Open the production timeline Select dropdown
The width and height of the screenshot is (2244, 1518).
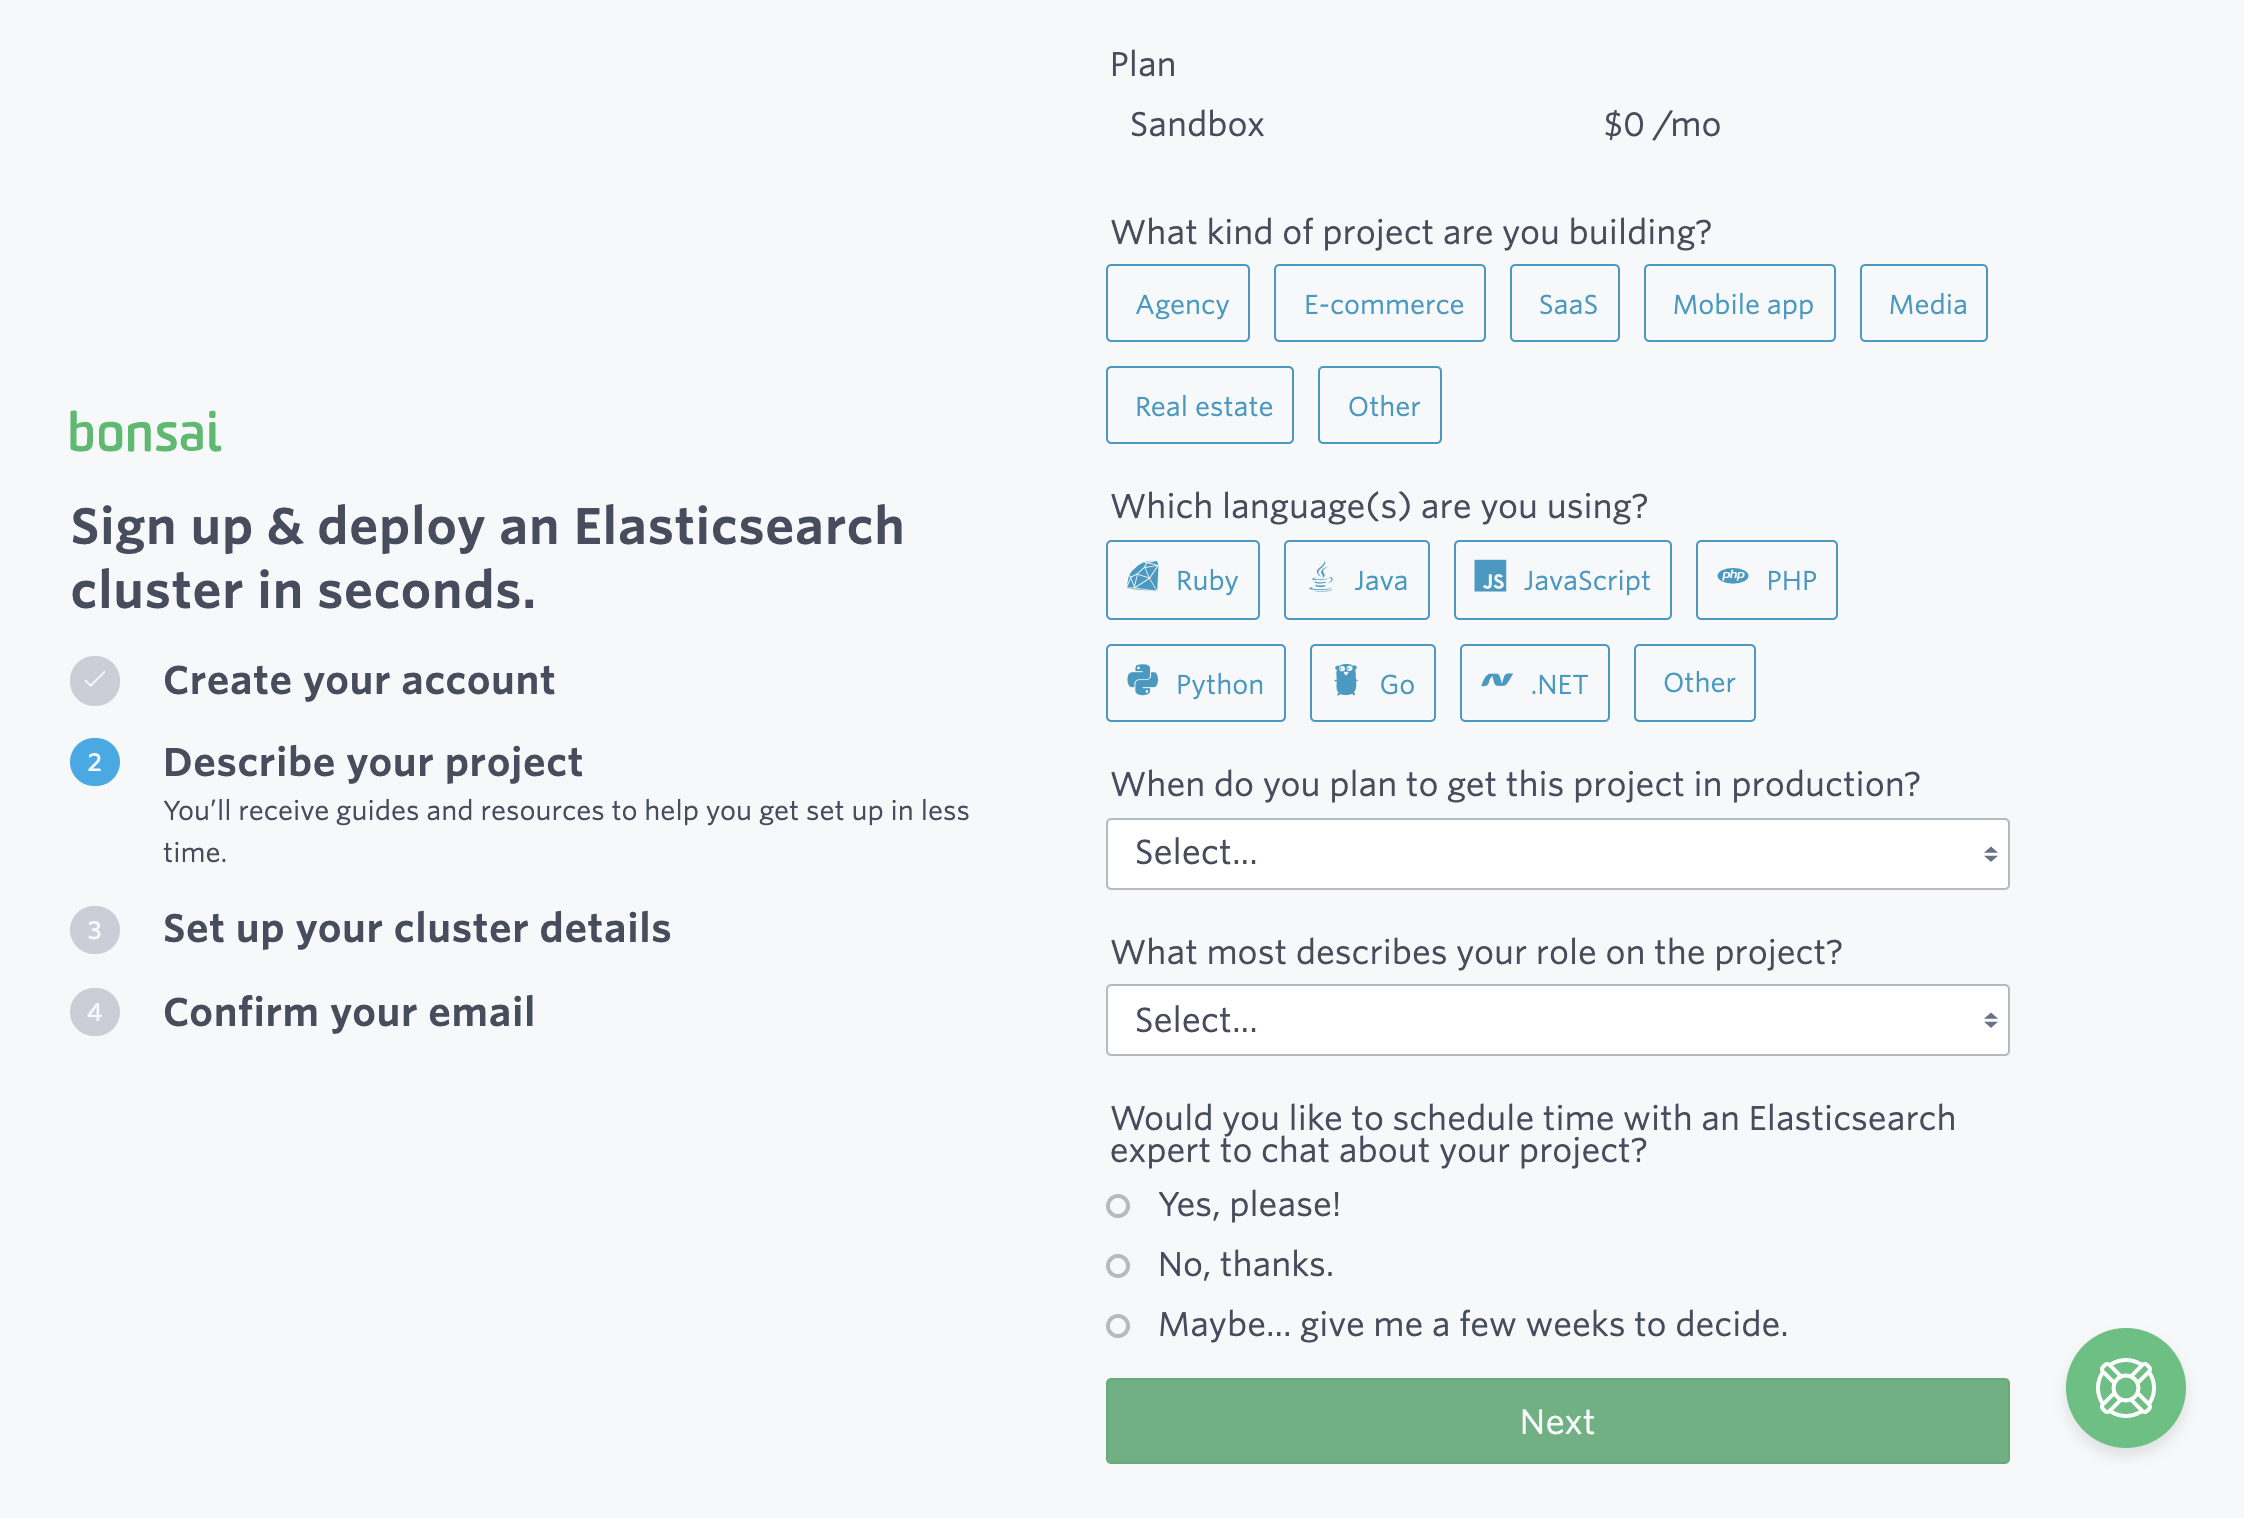1556,852
